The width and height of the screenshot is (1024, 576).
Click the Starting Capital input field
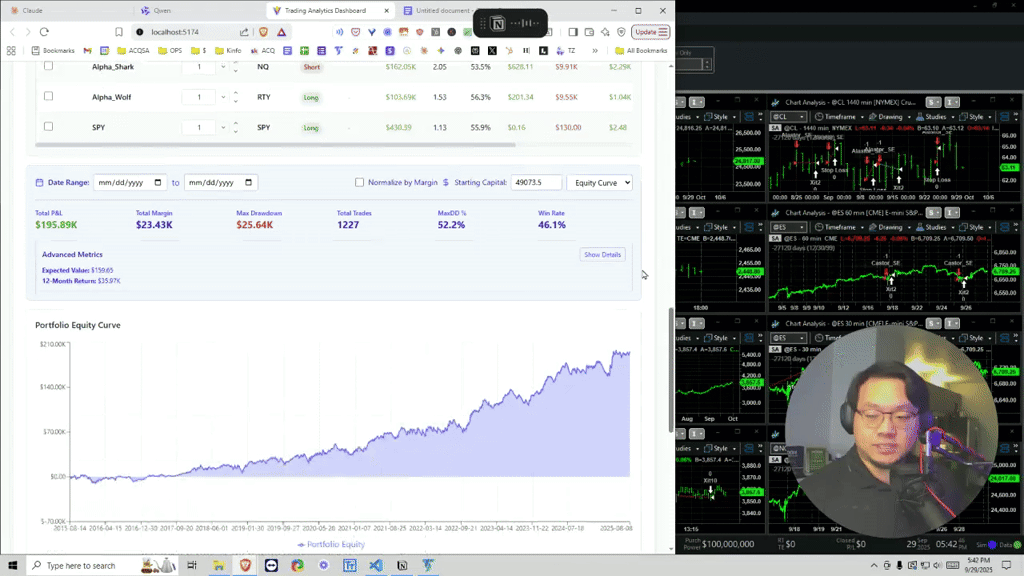(537, 182)
